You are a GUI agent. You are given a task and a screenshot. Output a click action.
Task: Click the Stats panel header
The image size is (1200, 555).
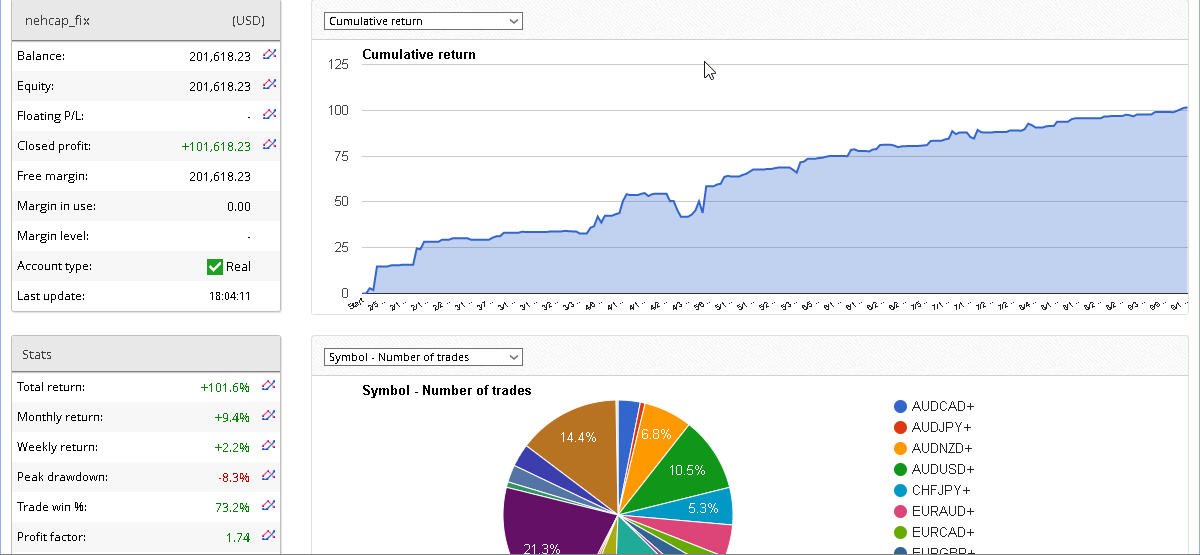point(145,354)
